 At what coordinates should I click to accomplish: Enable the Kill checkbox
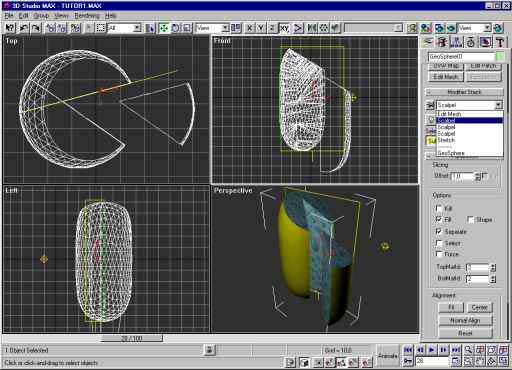click(x=439, y=208)
